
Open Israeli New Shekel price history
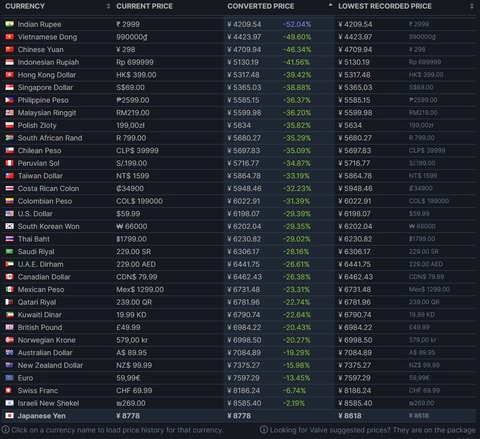point(48,403)
